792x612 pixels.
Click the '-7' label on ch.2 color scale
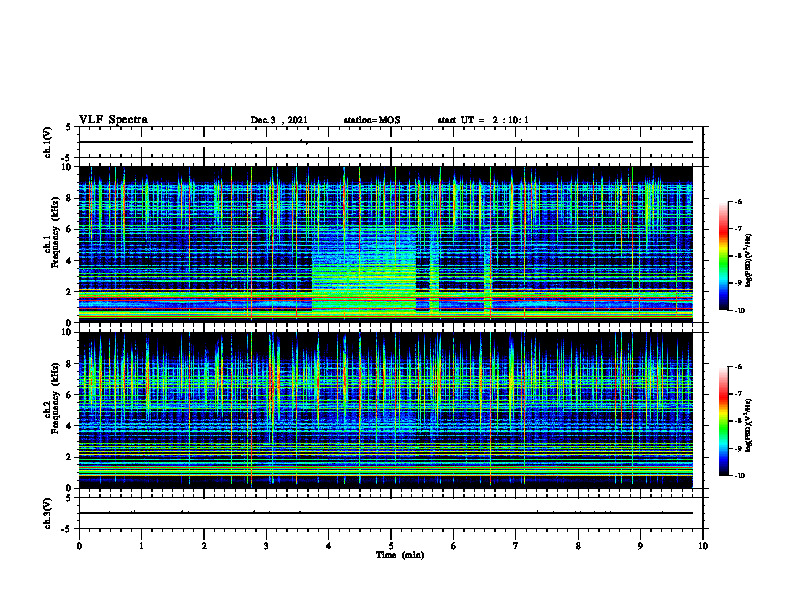737,394
